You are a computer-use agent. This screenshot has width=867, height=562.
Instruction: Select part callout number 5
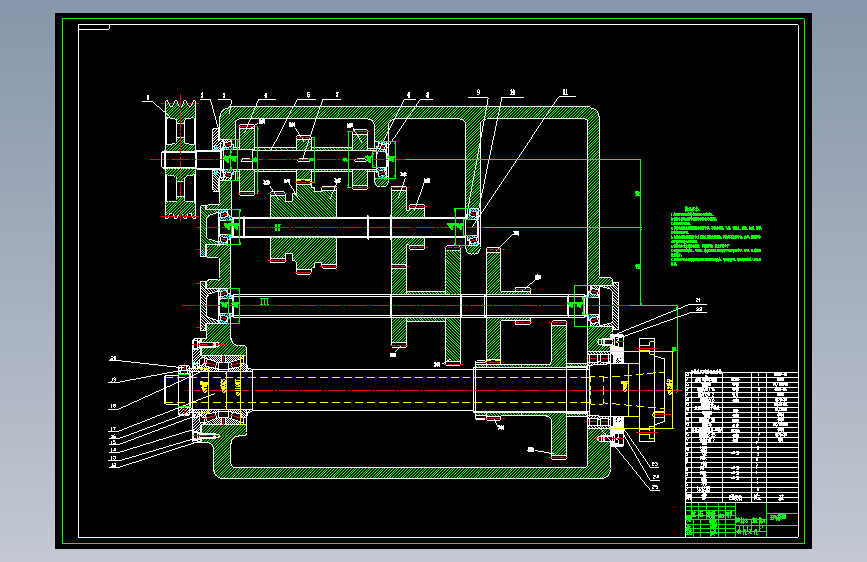[308, 95]
